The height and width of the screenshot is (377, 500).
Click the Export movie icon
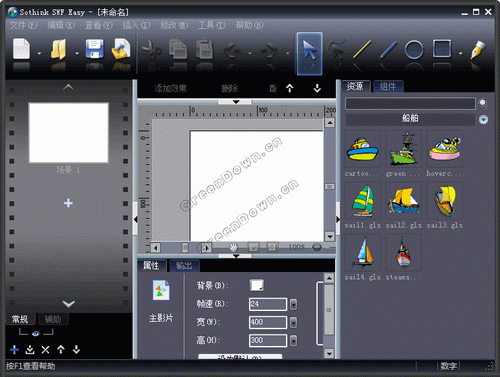[121, 49]
